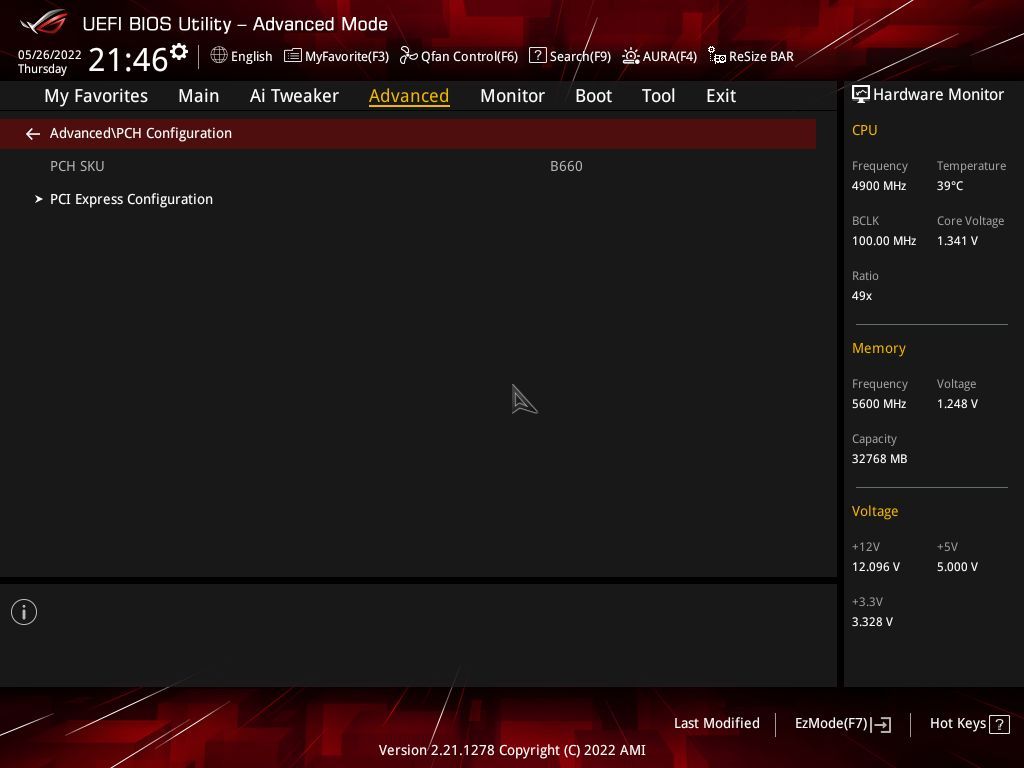Image resolution: width=1024 pixels, height=768 pixels.
Task: Click the globe language icon
Action: point(219,56)
